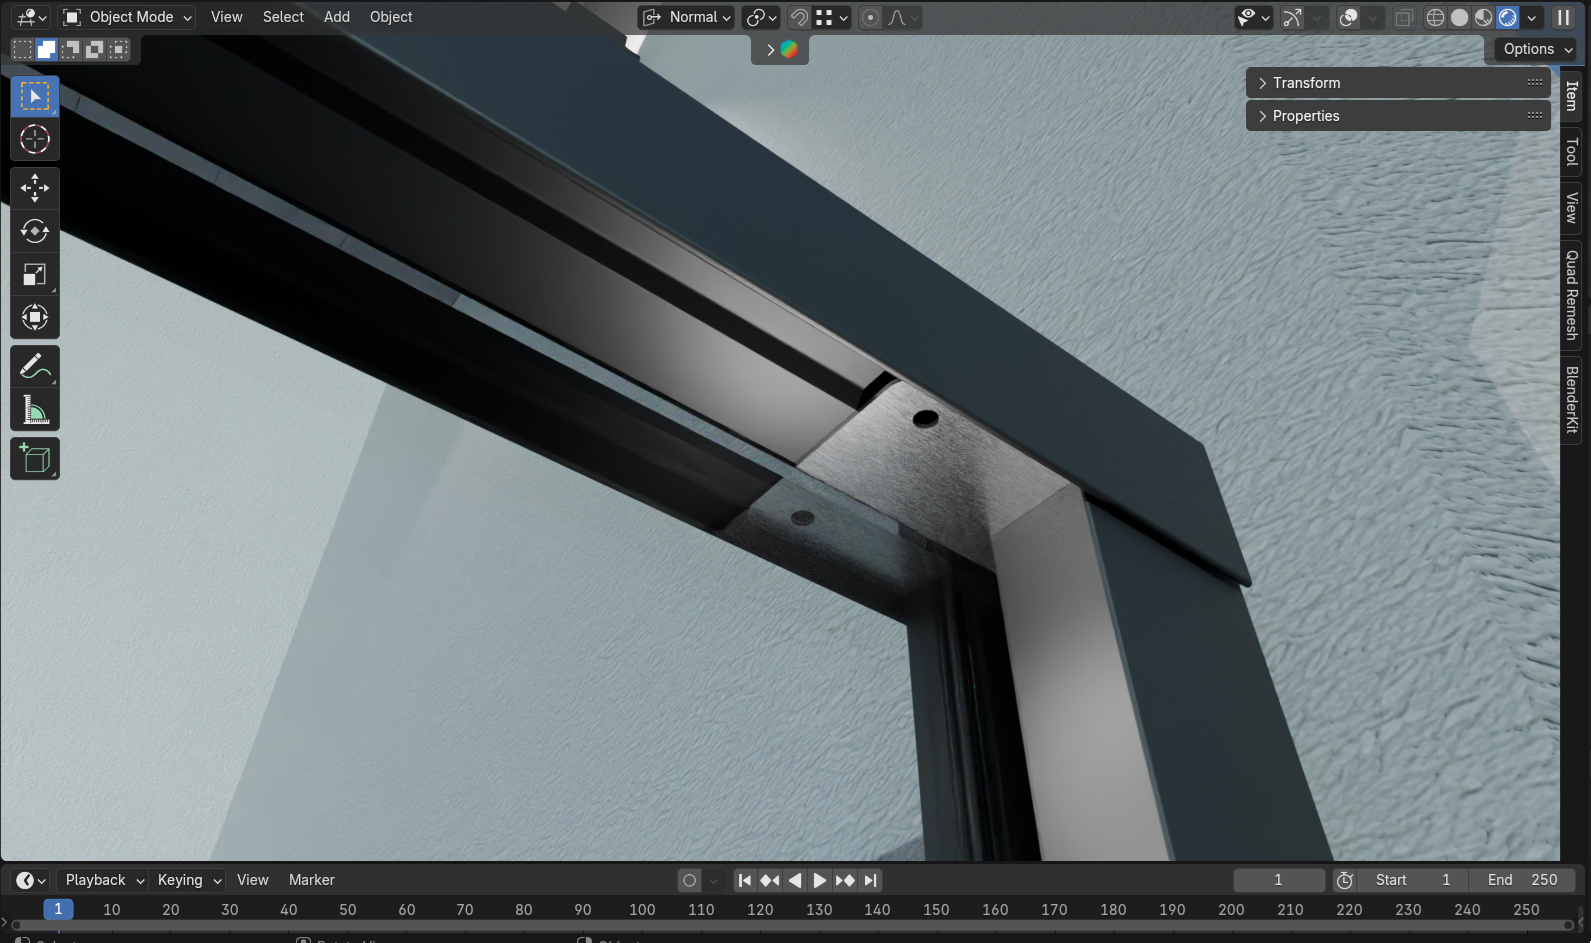Open the Add menu
Viewport: 1591px width, 943px height.
[x=337, y=17]
